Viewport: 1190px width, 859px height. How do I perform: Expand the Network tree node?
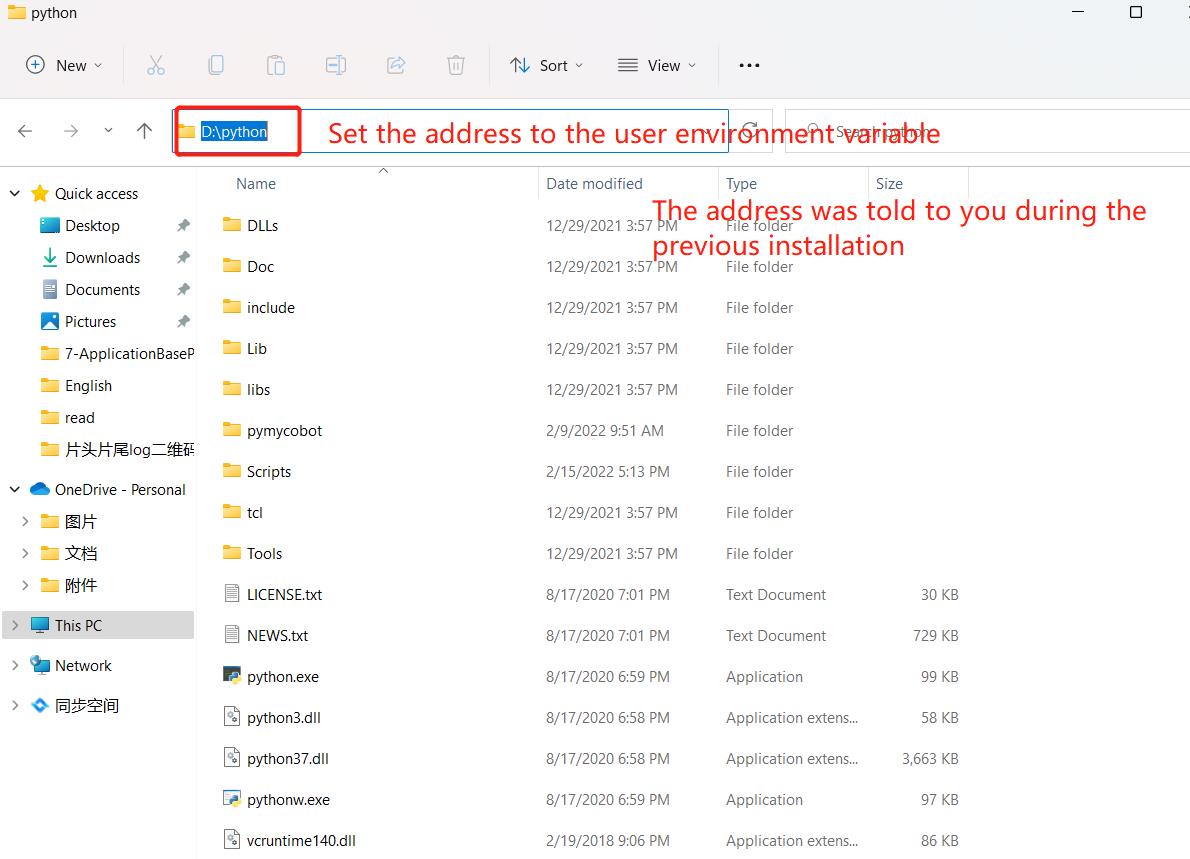(x=15, y=666)
